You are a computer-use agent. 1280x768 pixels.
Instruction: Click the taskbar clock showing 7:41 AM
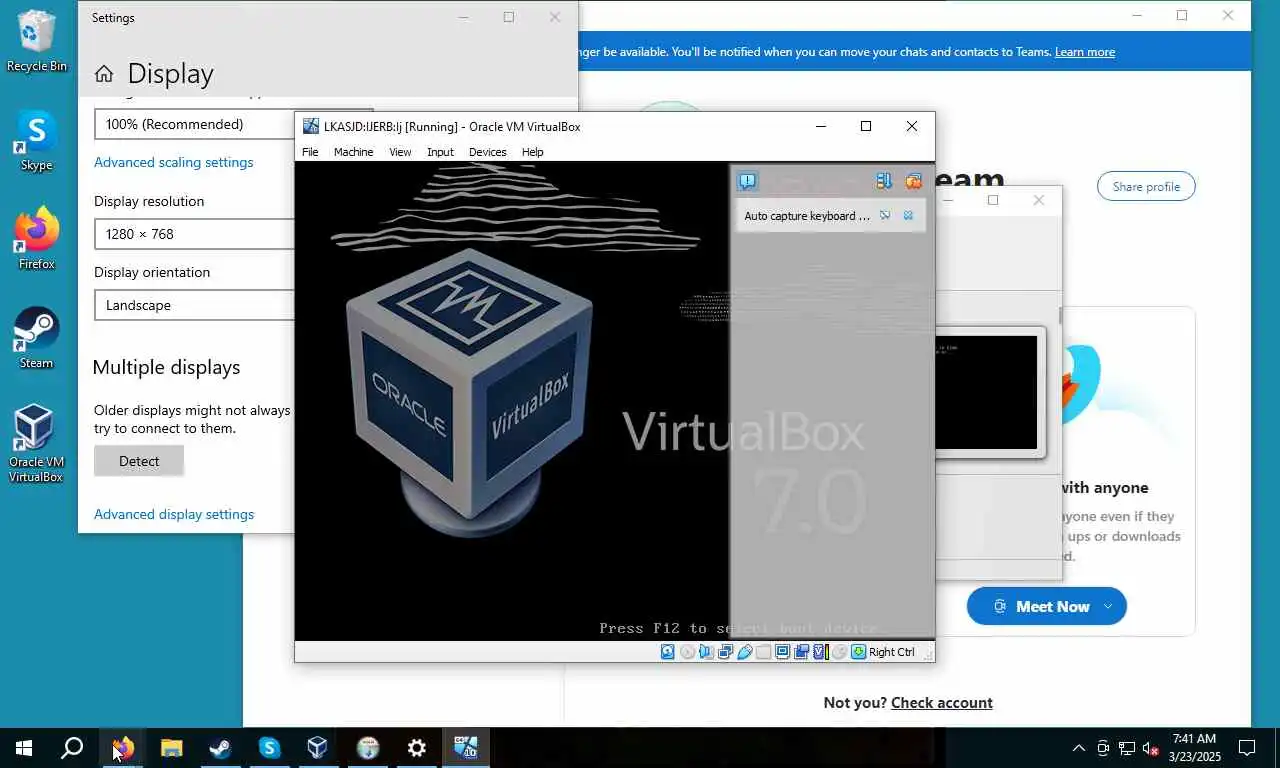coord(1193,748)
